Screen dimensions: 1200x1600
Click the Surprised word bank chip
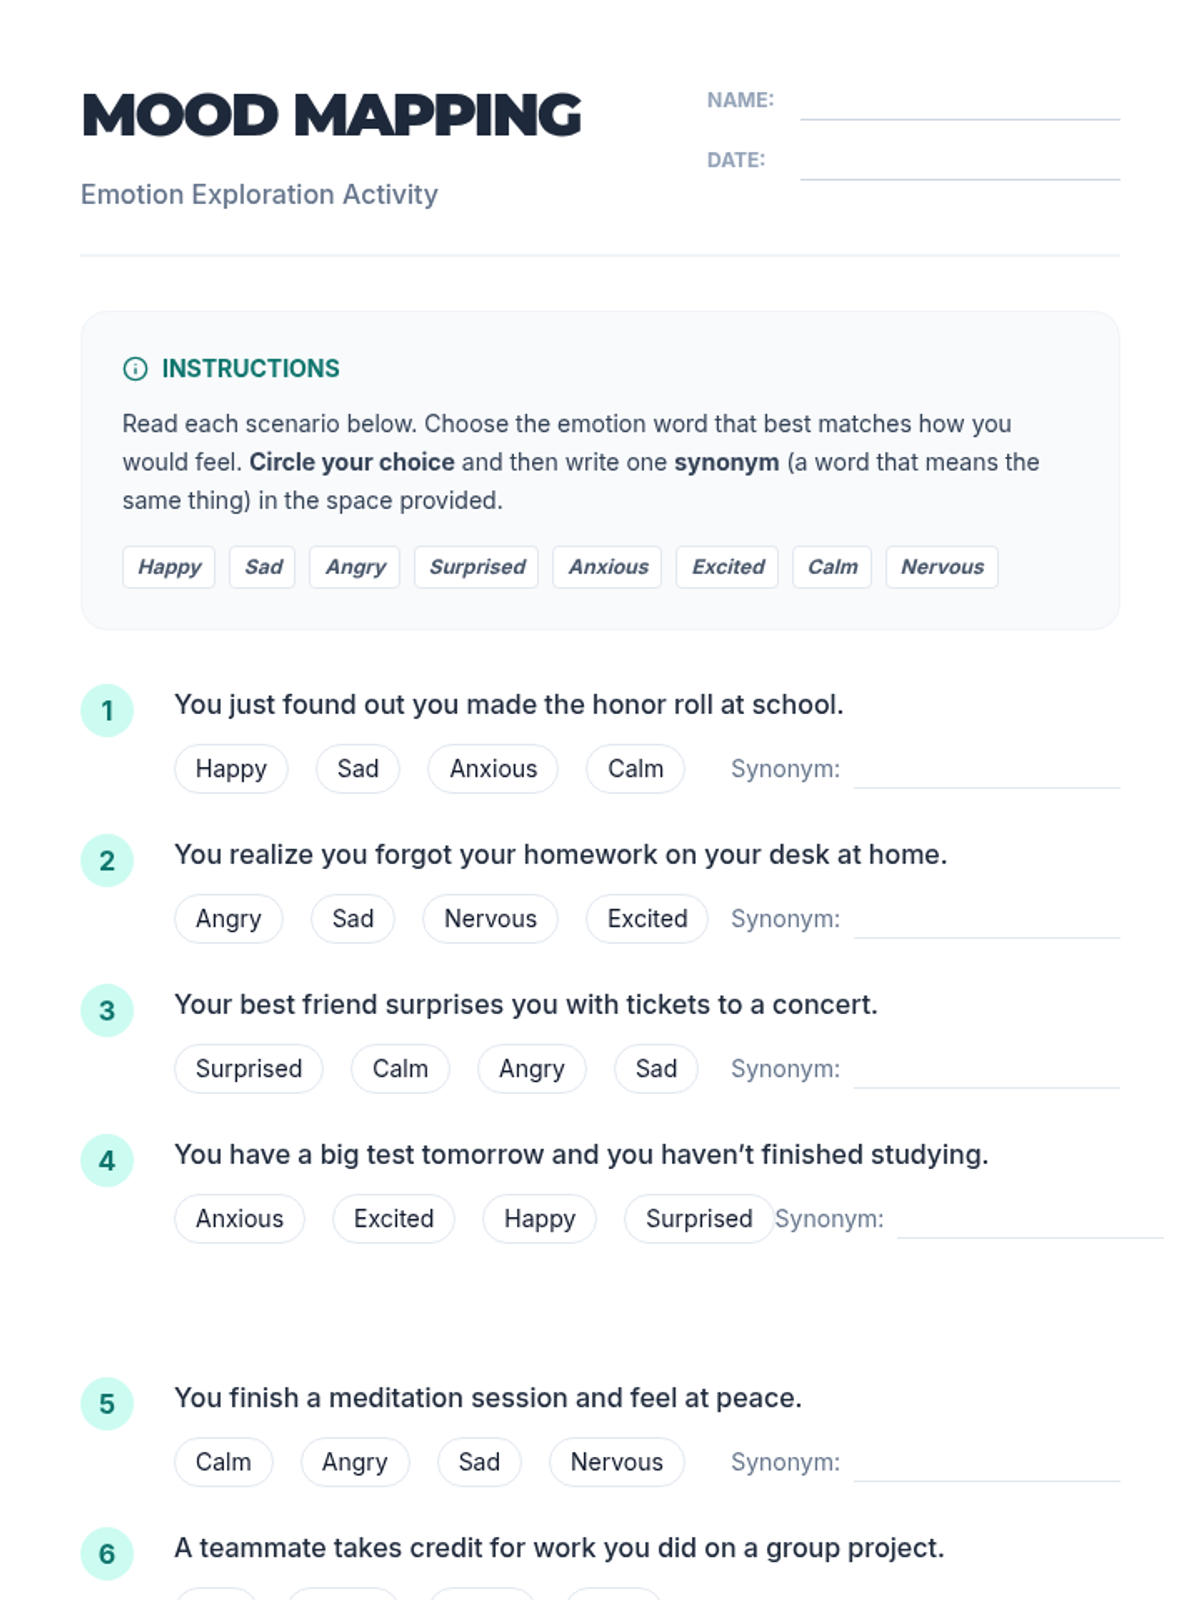[477, 567]
